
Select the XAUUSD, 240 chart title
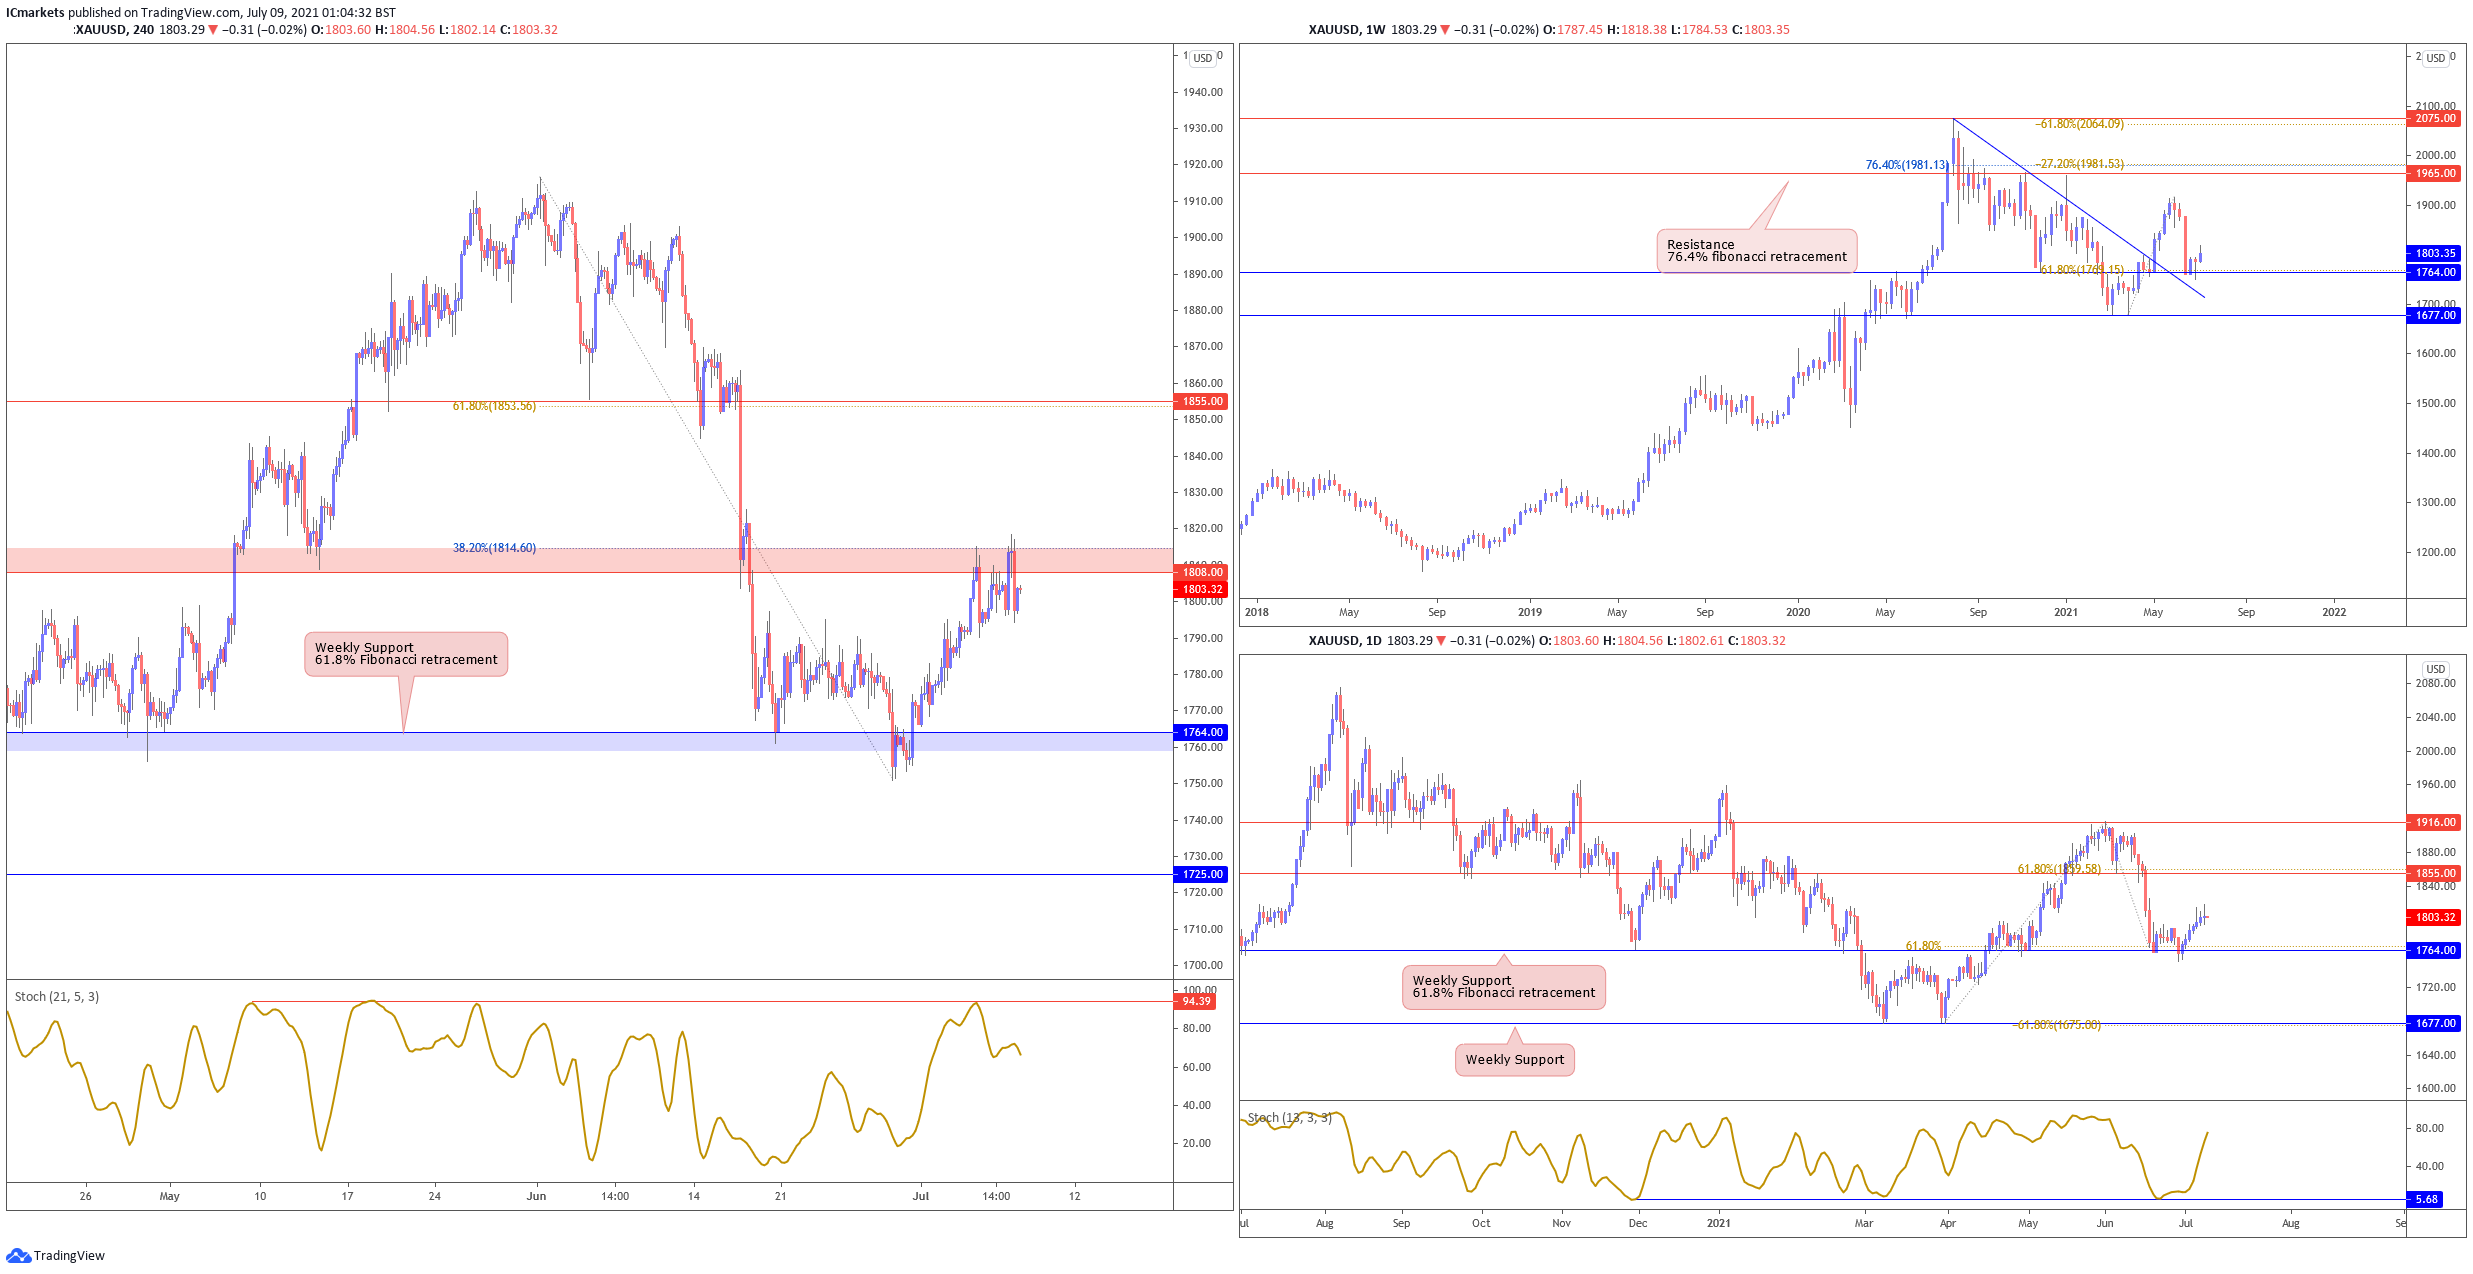(114, 30)
